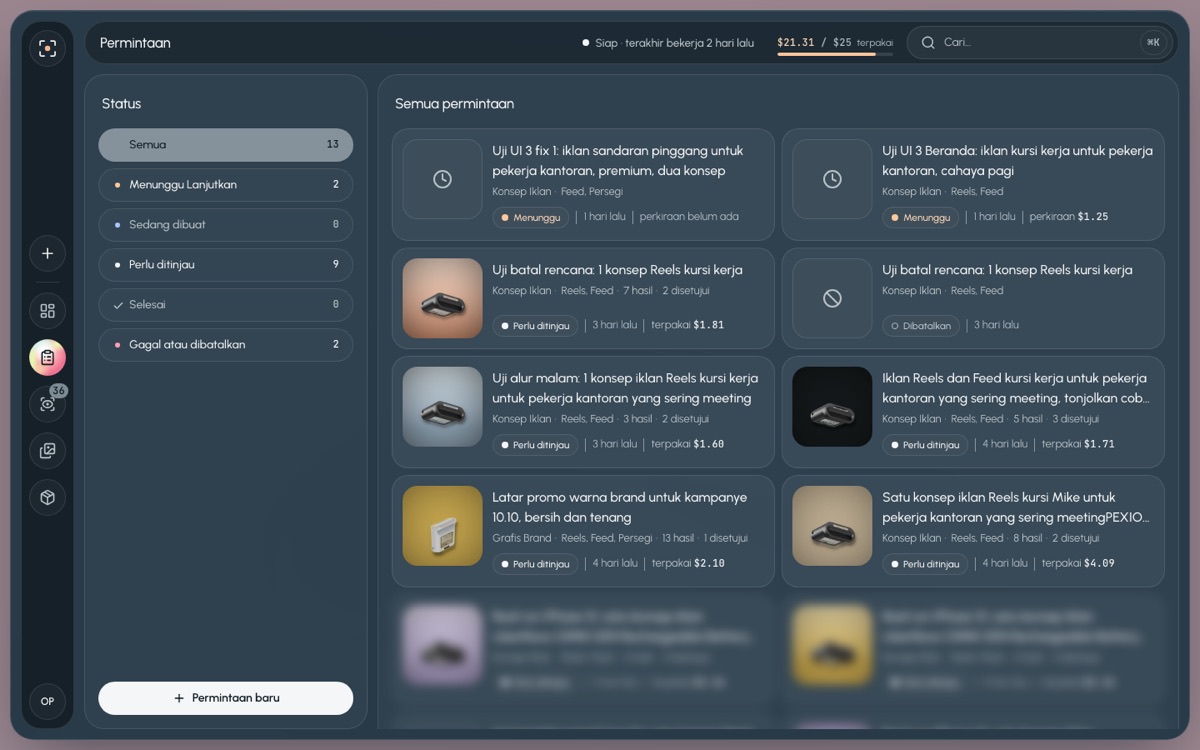Click clock placeholder on Uji UI 3 Beranda card

click(832, 179)
